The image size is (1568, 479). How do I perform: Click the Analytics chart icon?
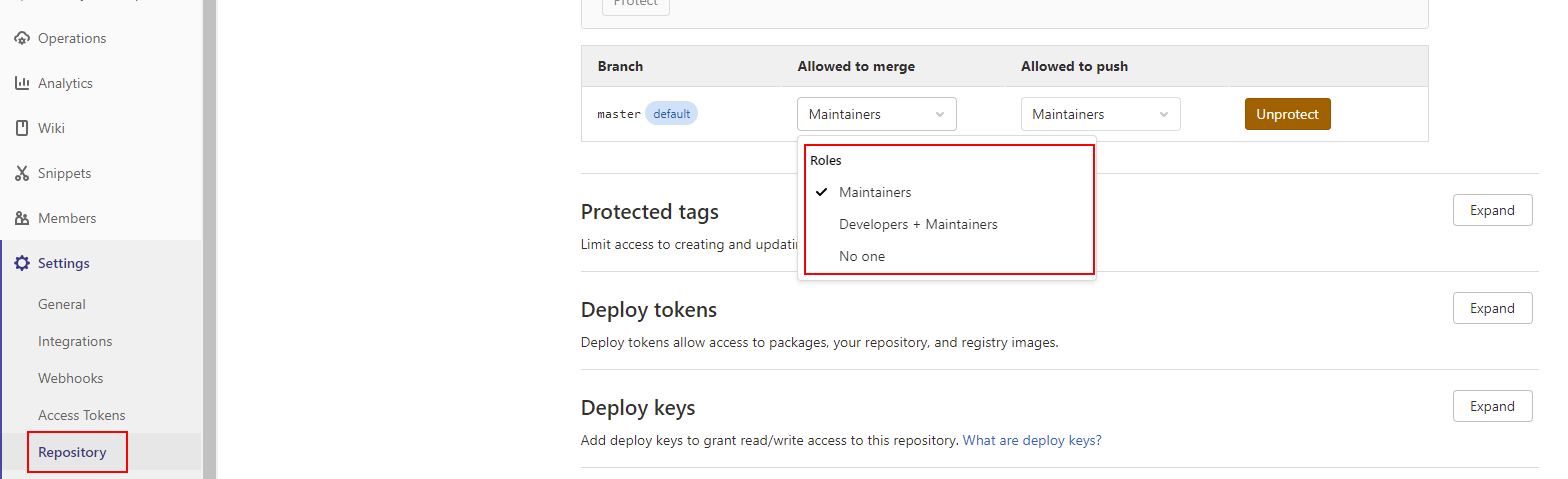[x=22, y=83]
